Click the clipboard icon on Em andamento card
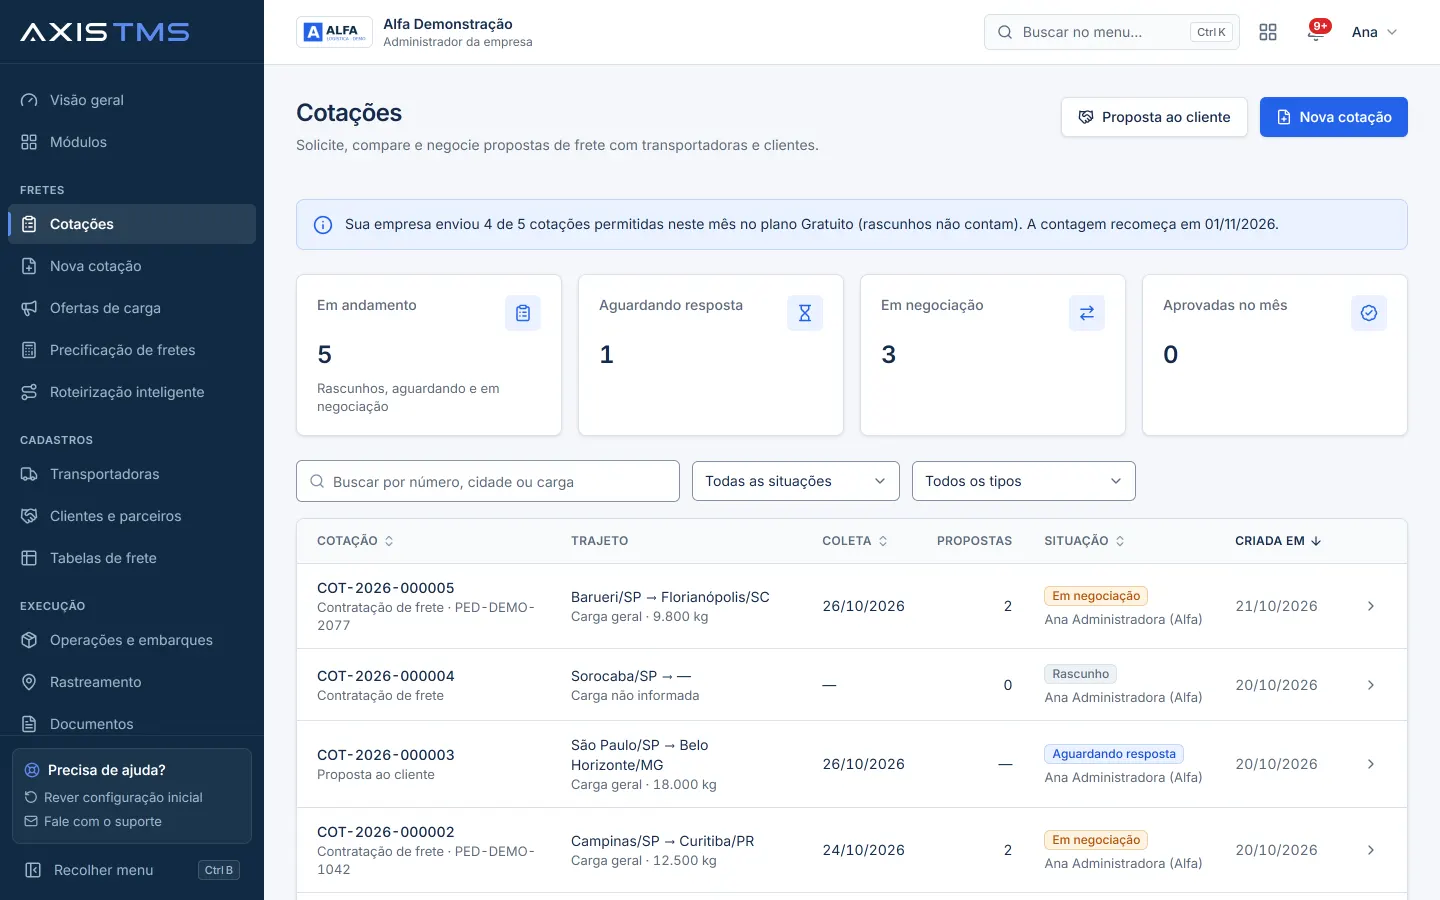1440x900 pixels. pyautogui.click(x=523, y=313)
